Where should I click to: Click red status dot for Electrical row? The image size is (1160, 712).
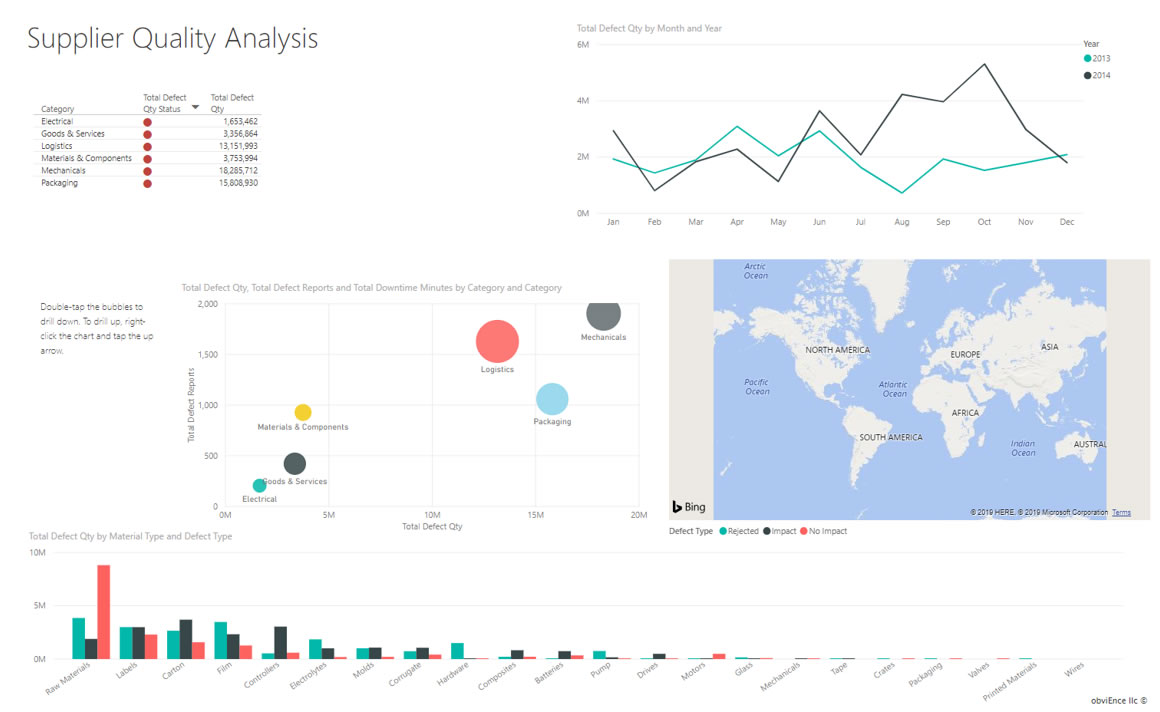[148, 122]
